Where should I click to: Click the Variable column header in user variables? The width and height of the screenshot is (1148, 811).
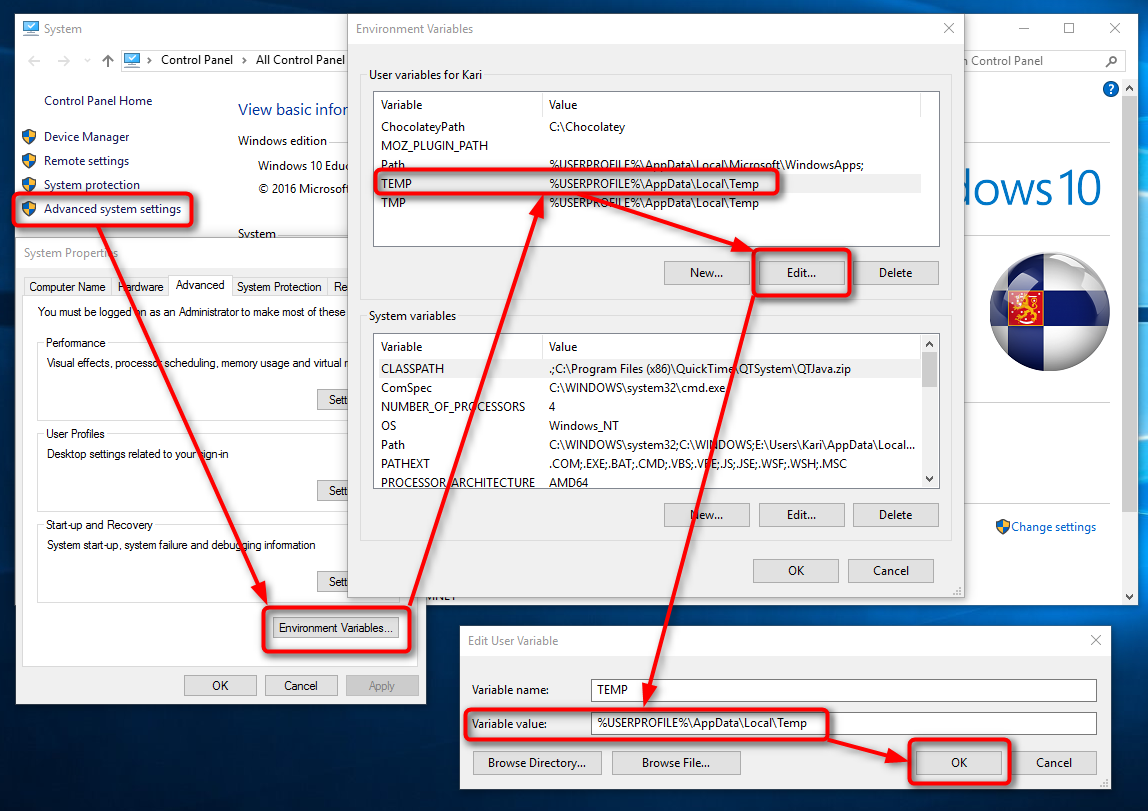(458, 105)
